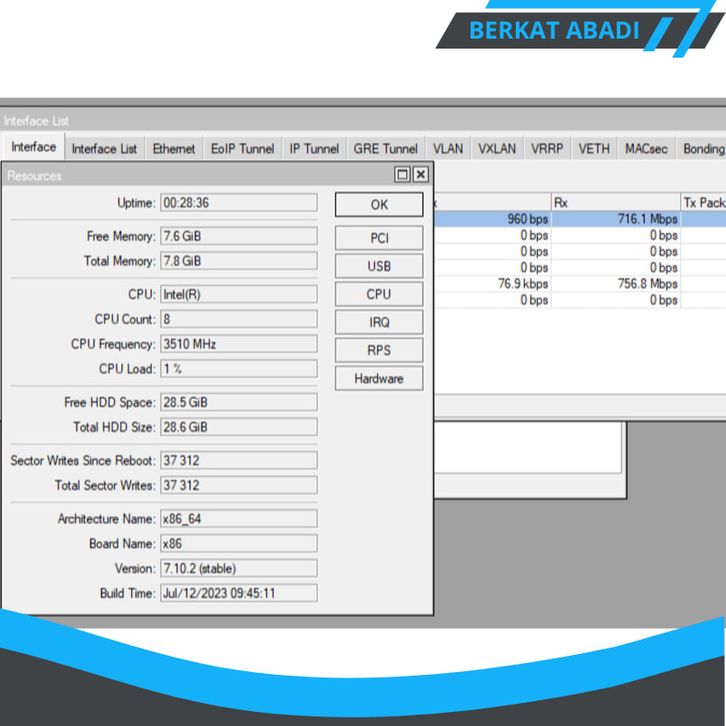Image resolution: width=726 pixels, height=726 pixels.
Task: Switch to the MACsec tab
Action: (646, 149)
